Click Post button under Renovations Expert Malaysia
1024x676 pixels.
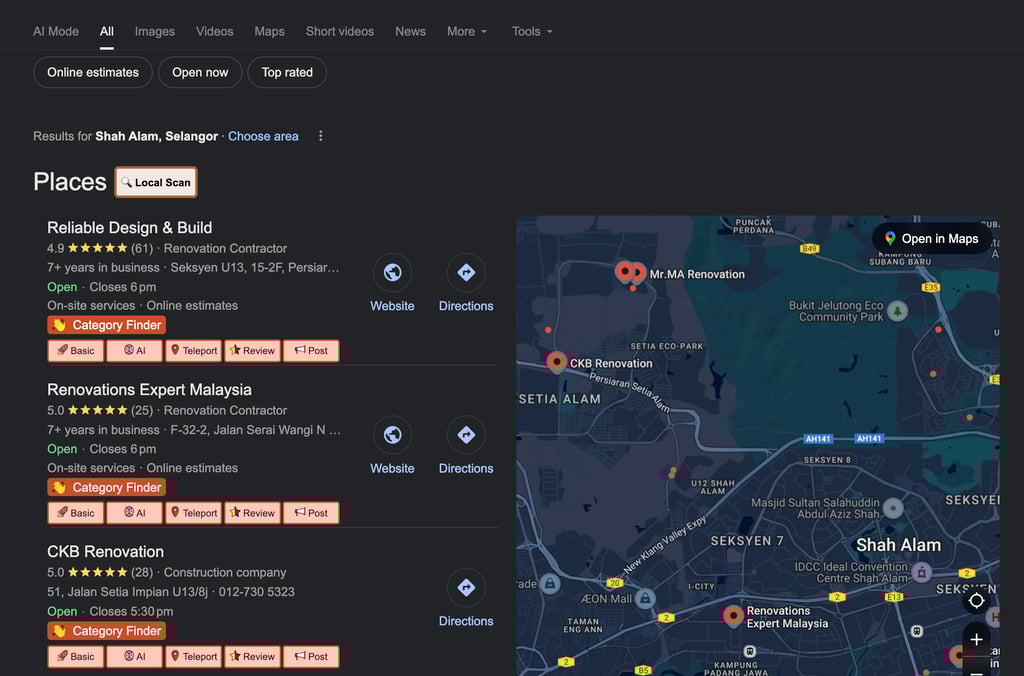312,513
